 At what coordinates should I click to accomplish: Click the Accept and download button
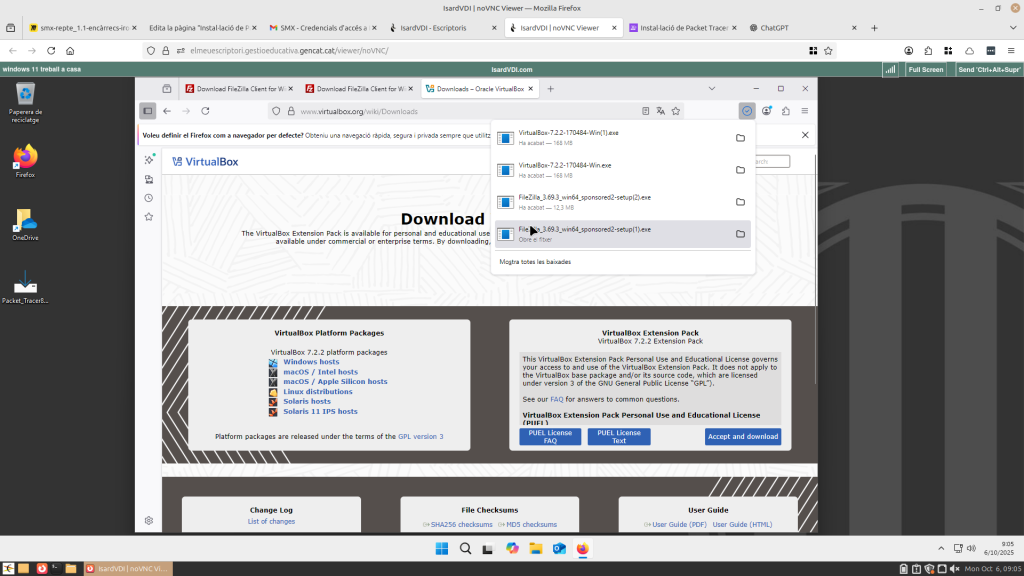(x=742, y=436)
